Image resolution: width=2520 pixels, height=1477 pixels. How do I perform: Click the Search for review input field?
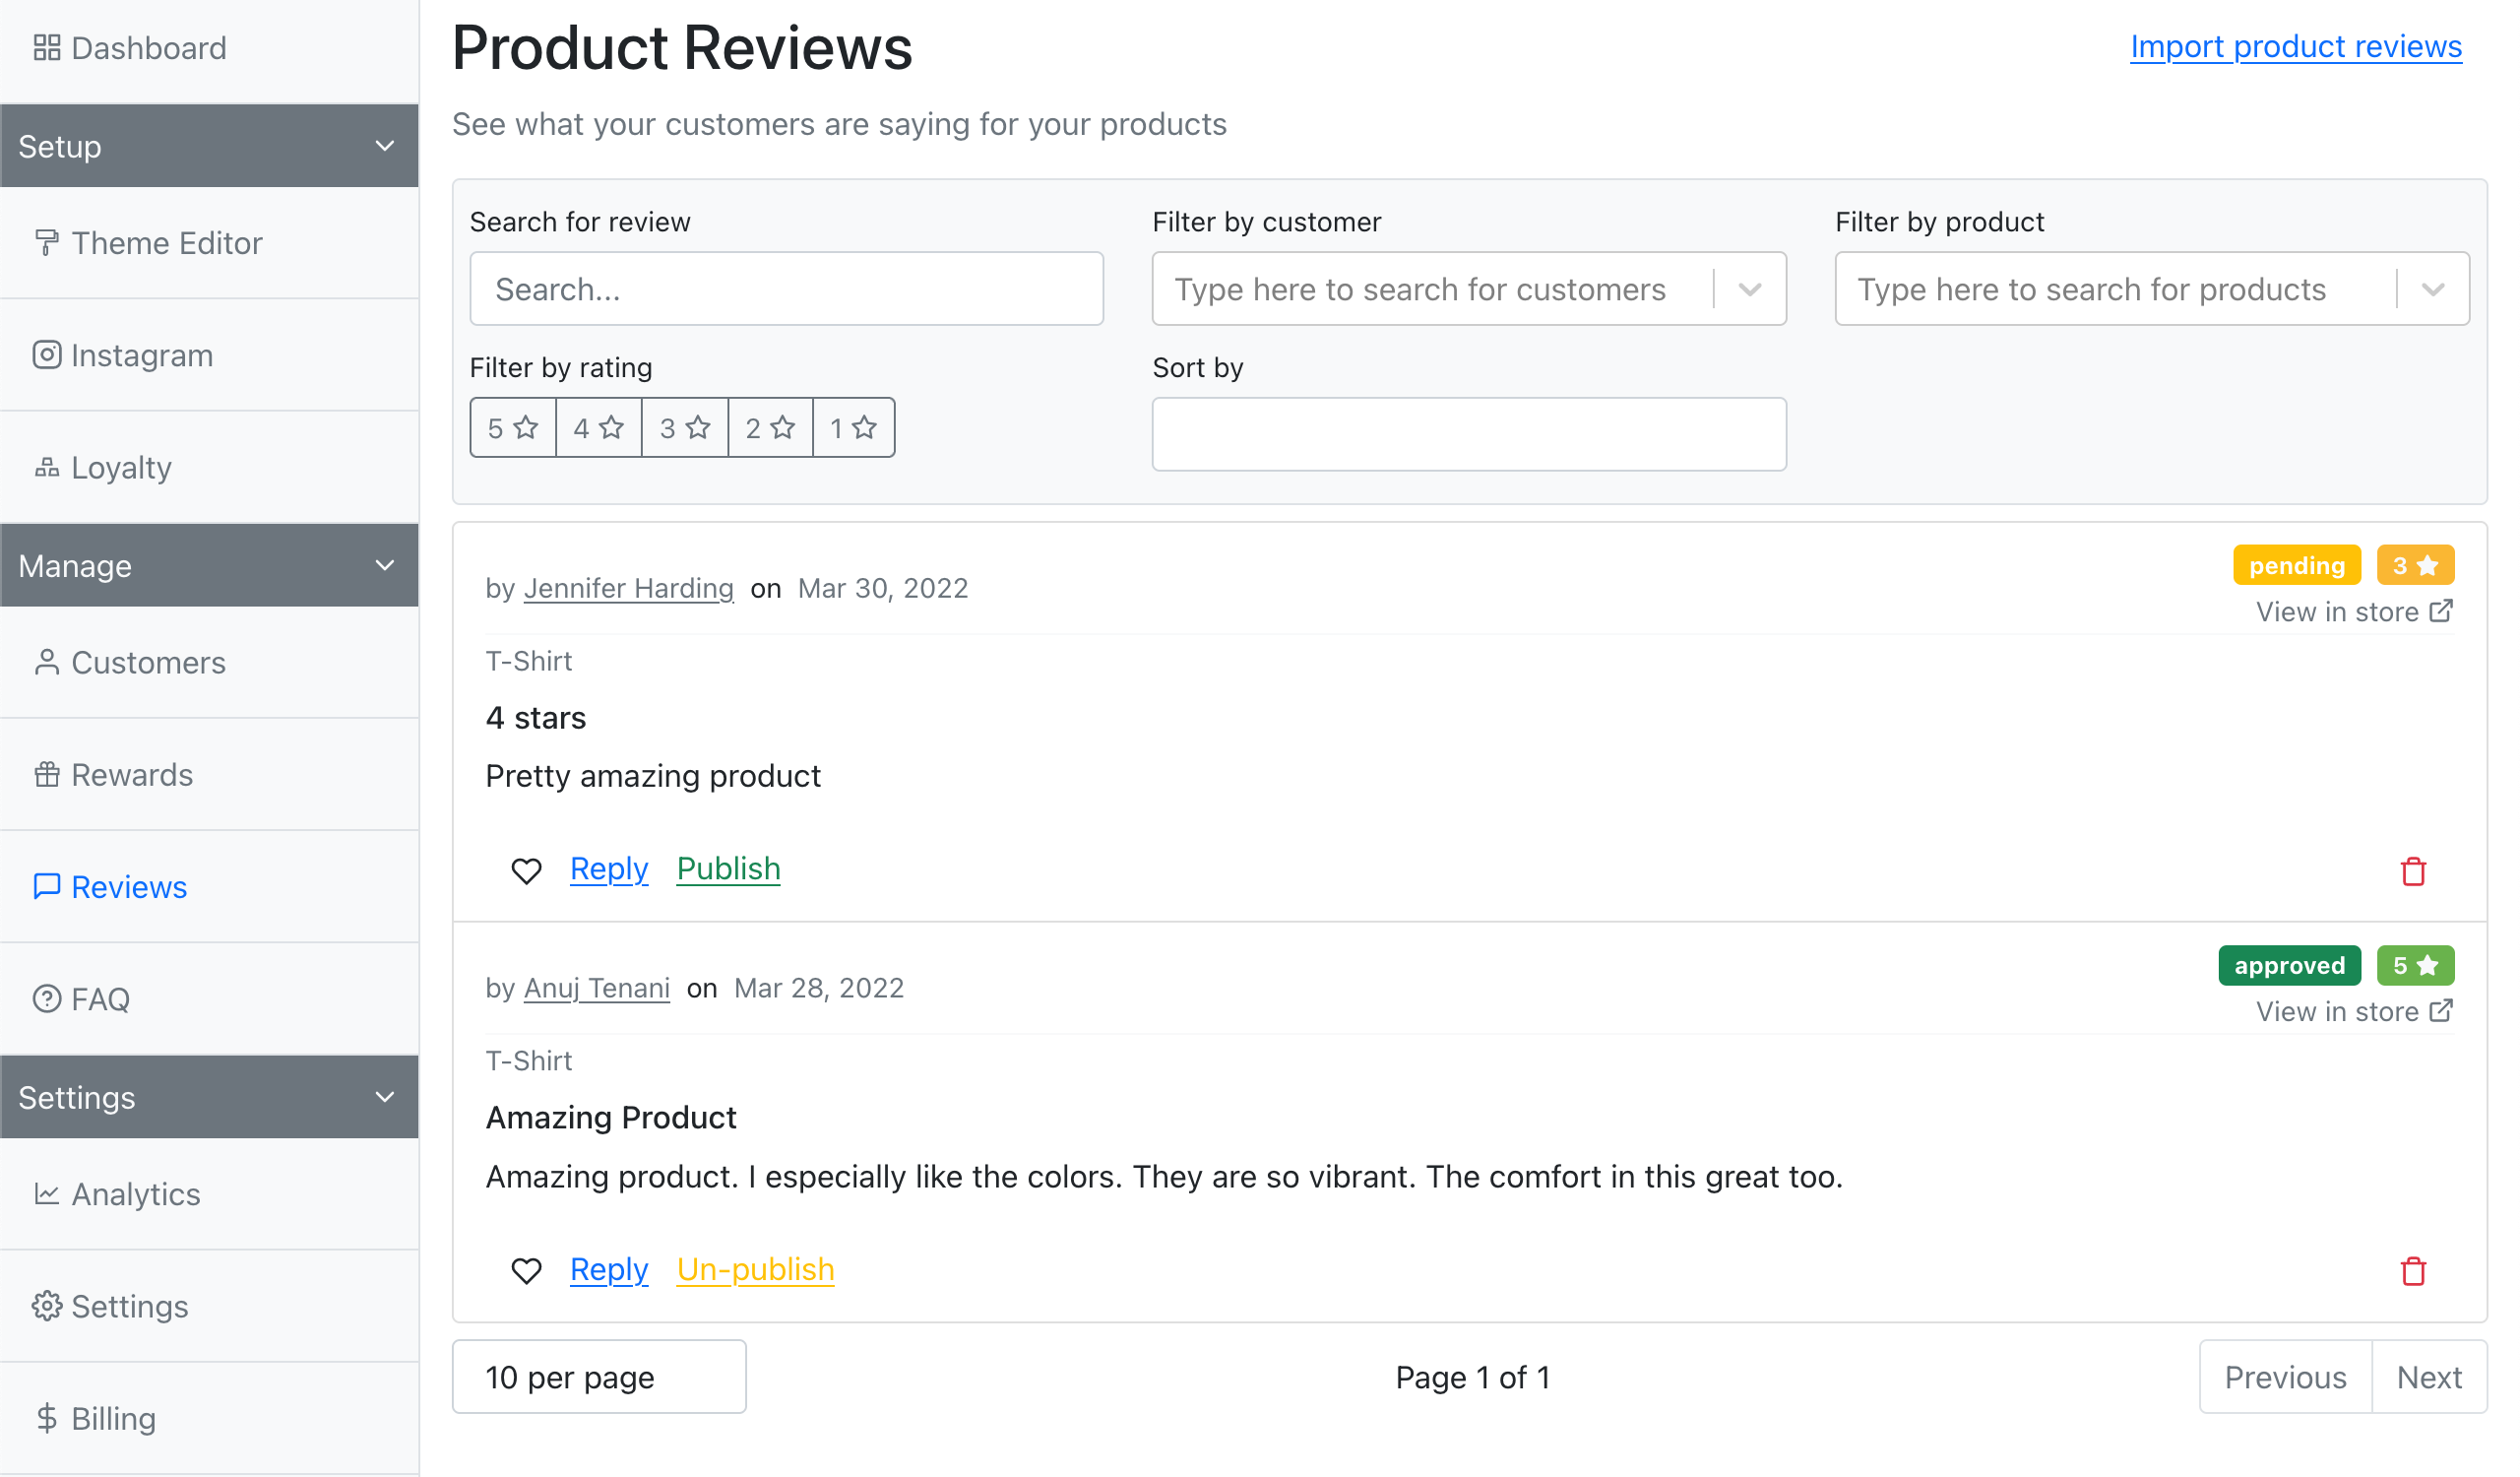789,289
